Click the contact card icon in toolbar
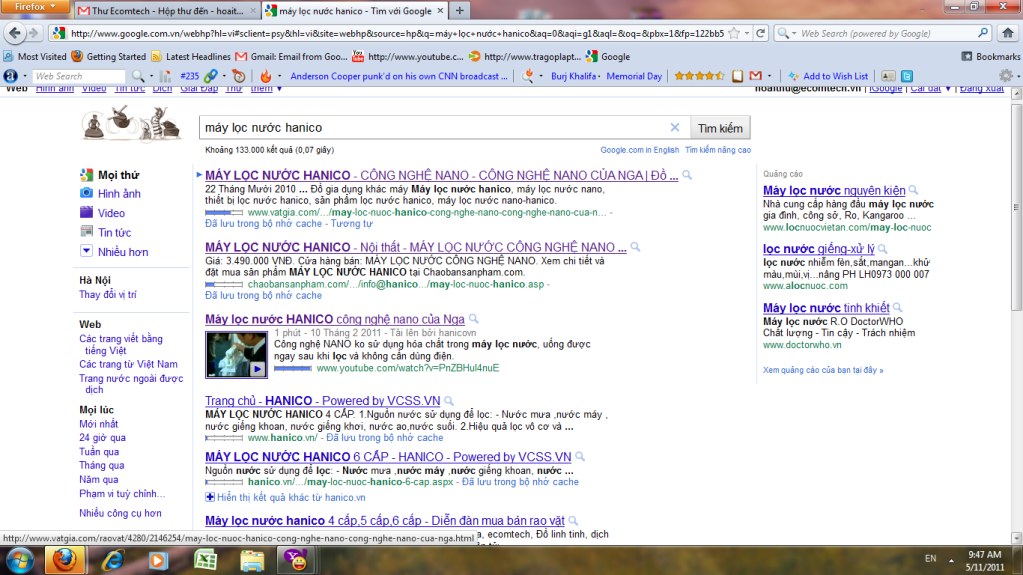This screenshot has width=1023, height=575. click(x=888, y=76)
